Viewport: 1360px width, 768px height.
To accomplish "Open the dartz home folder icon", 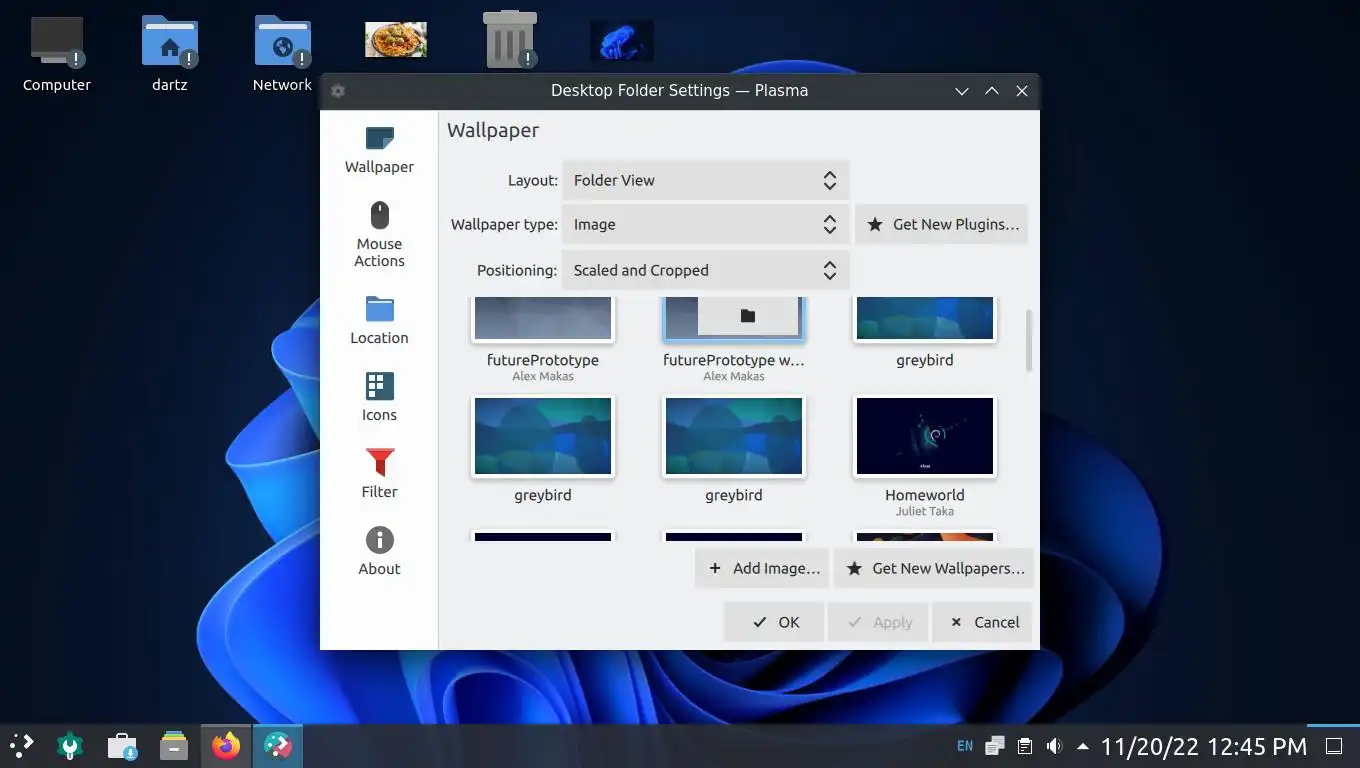I will point(170,54).
